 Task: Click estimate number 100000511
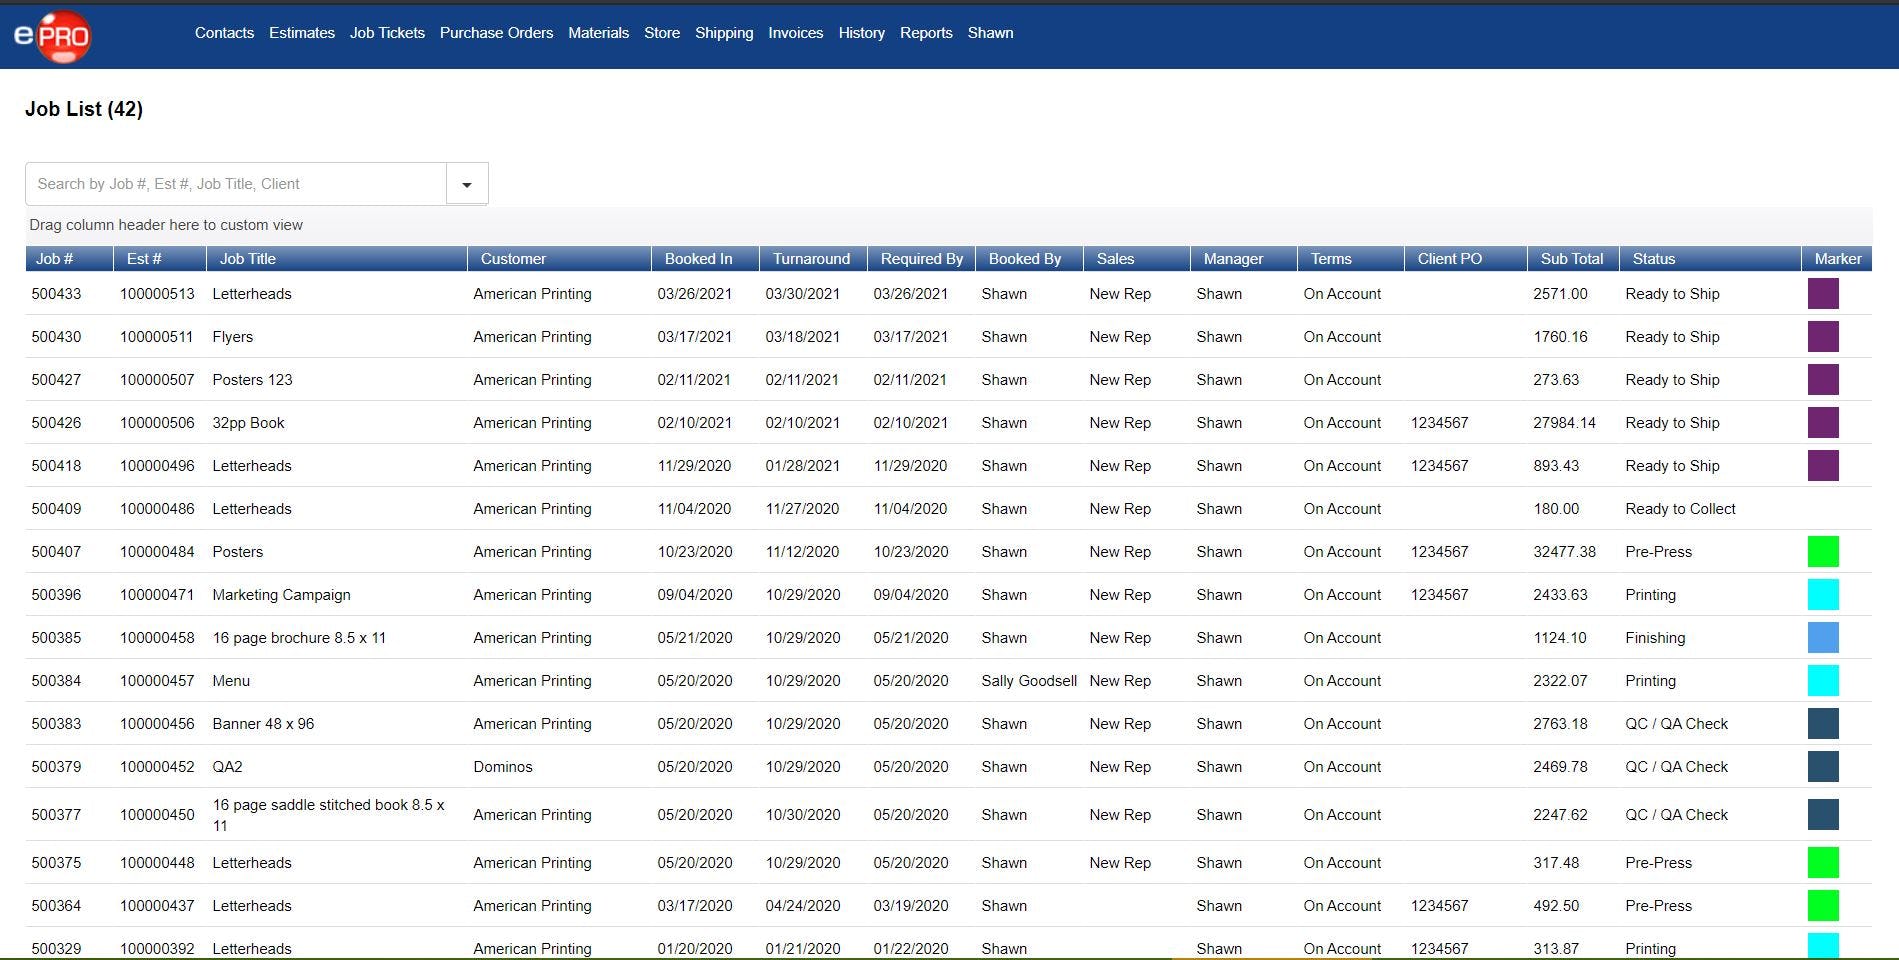tap(157, 337)
